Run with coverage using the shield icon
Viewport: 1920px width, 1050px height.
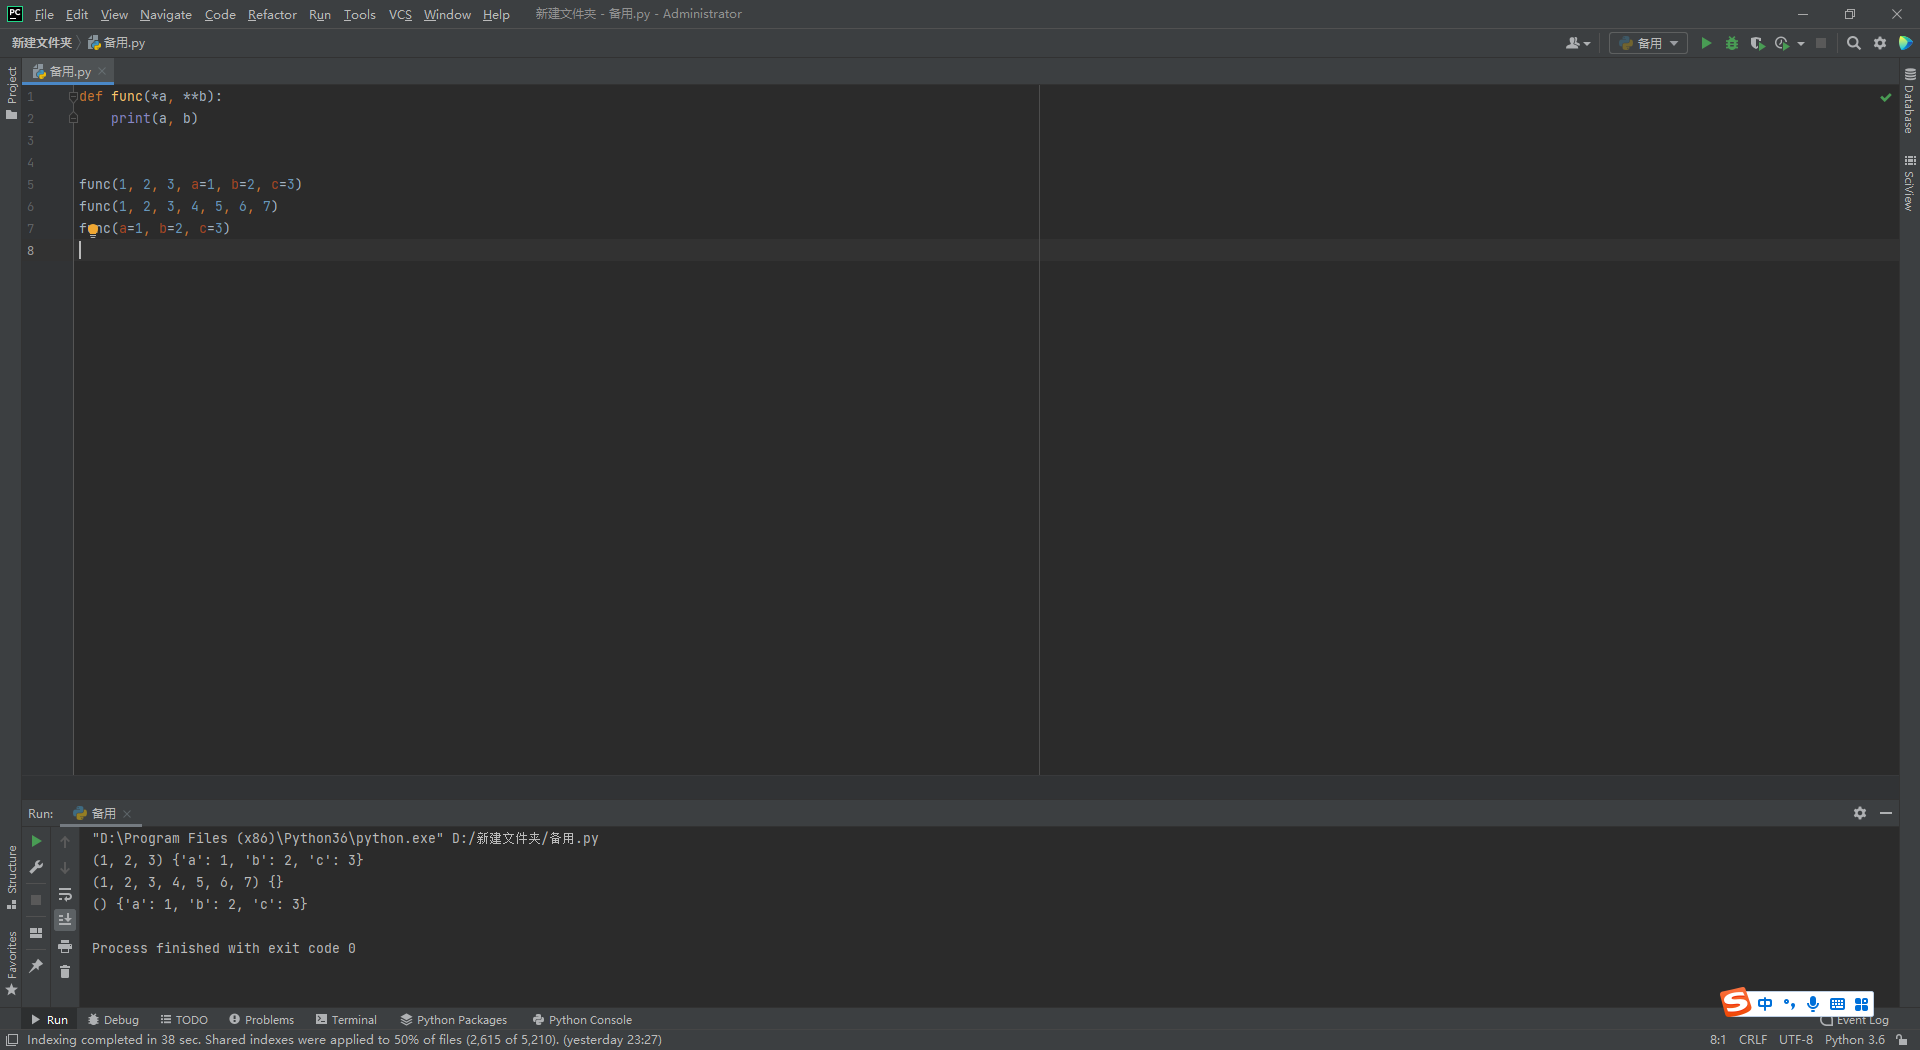coord(1757,43)
